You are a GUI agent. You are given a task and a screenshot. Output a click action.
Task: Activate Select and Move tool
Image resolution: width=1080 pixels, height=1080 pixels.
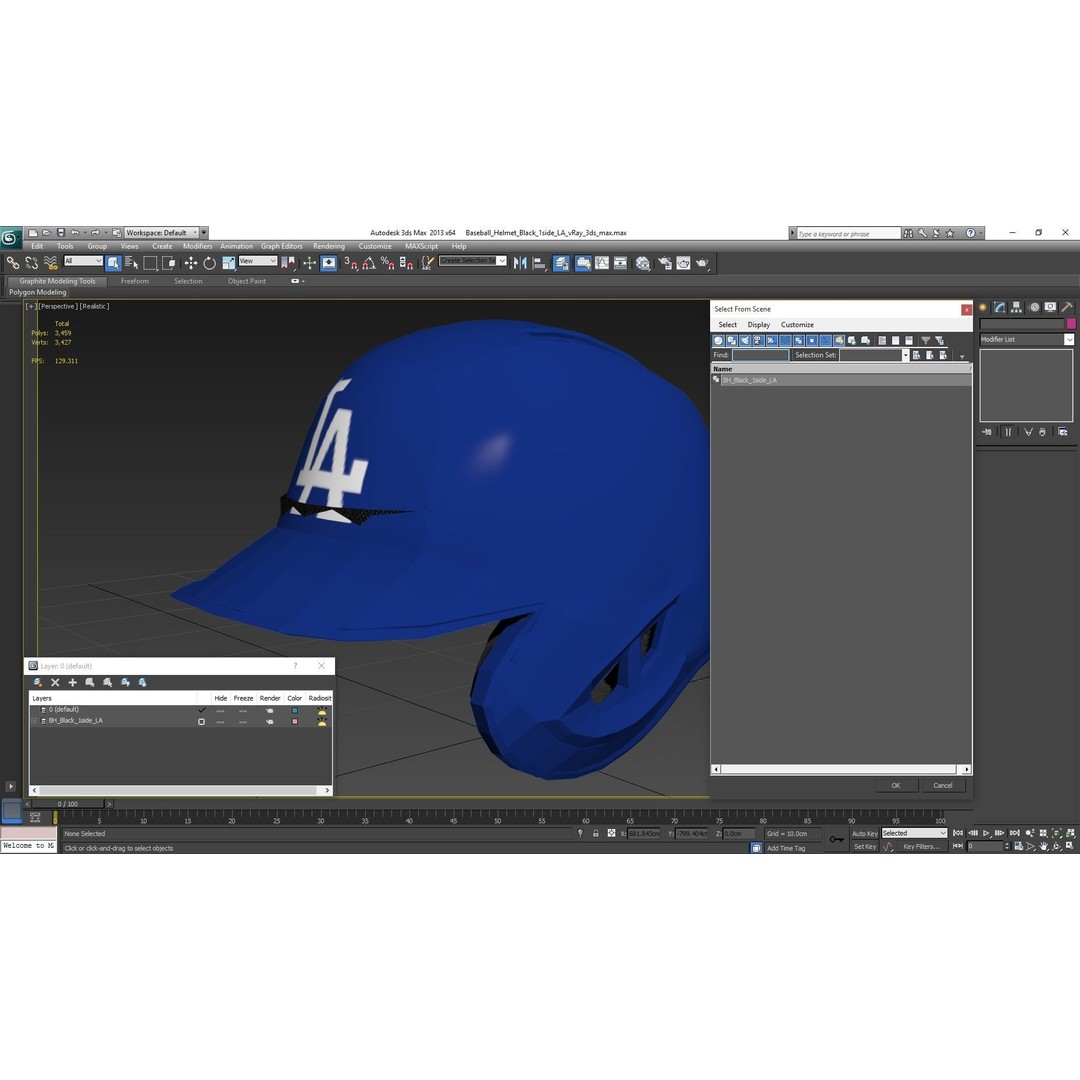[191, 262]
